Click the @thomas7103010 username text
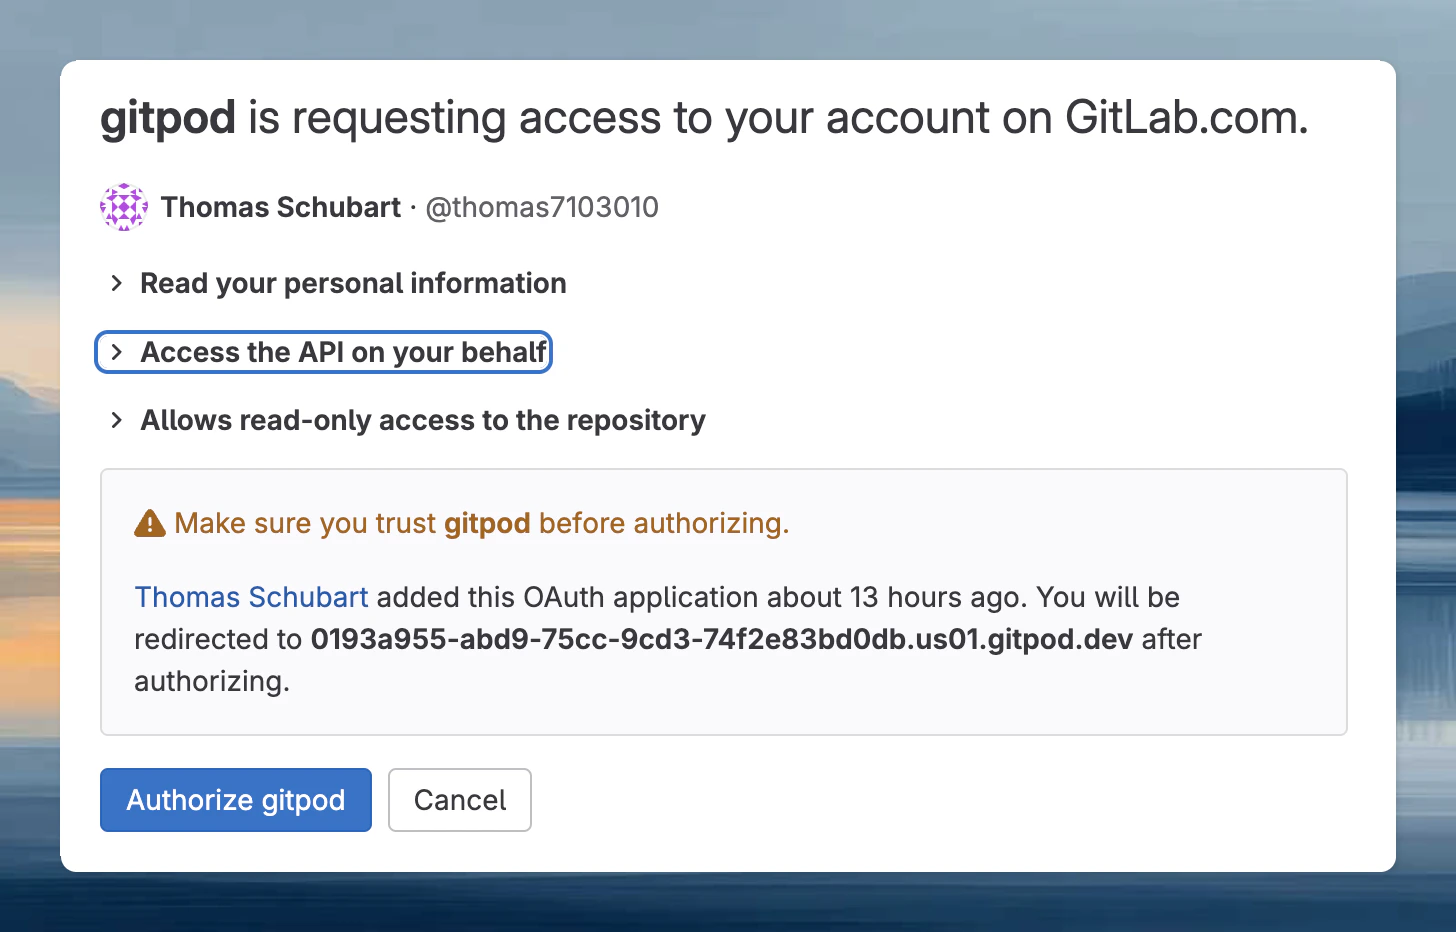 coord(542,207)
